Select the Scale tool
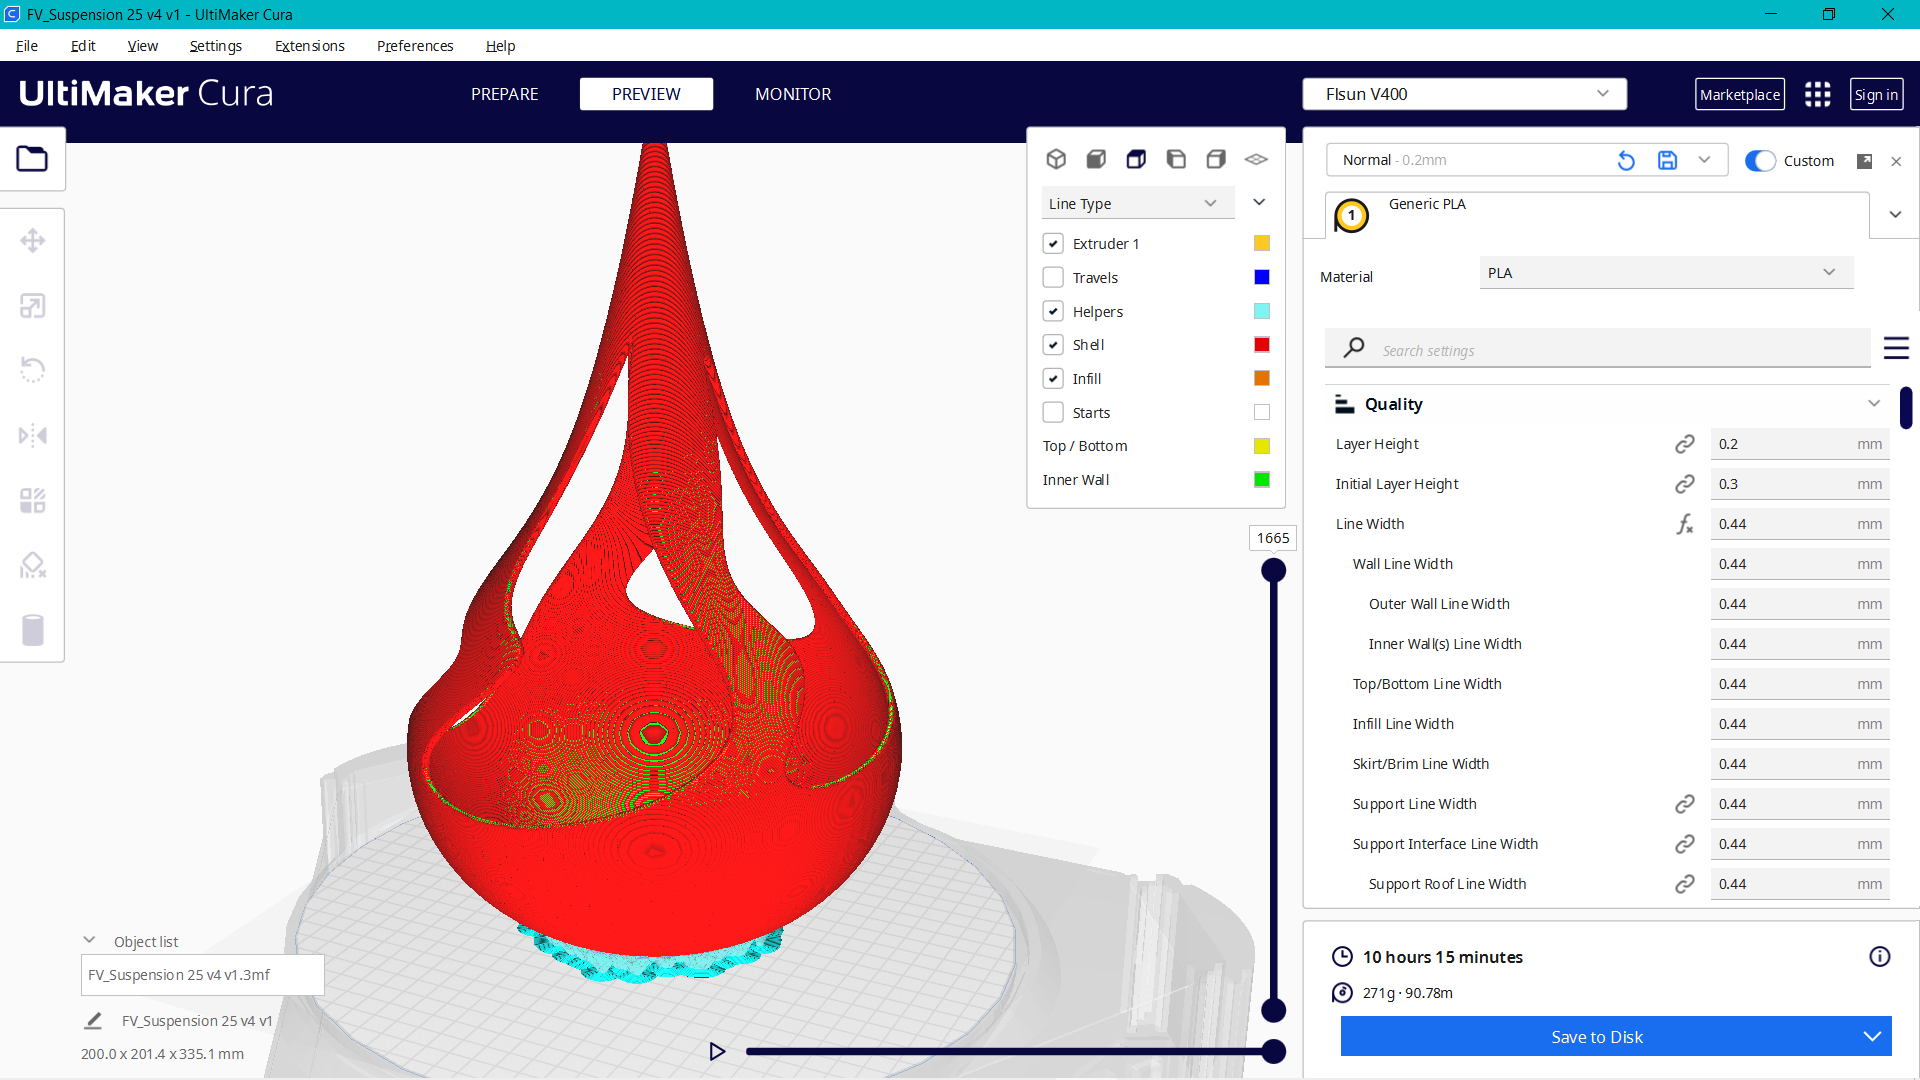This screenshot has width=1920, height=1080. click(33, 305)
